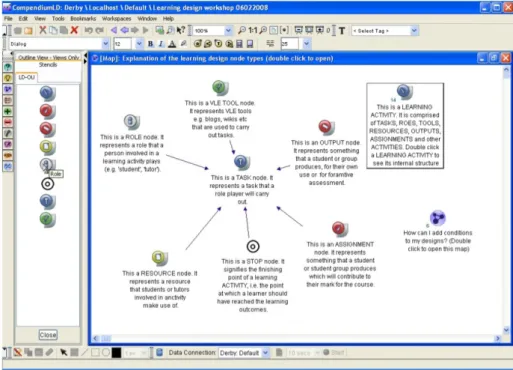Open the Bookmarks menu
Screen dimensions: 513x370
(x=83, y=19)
